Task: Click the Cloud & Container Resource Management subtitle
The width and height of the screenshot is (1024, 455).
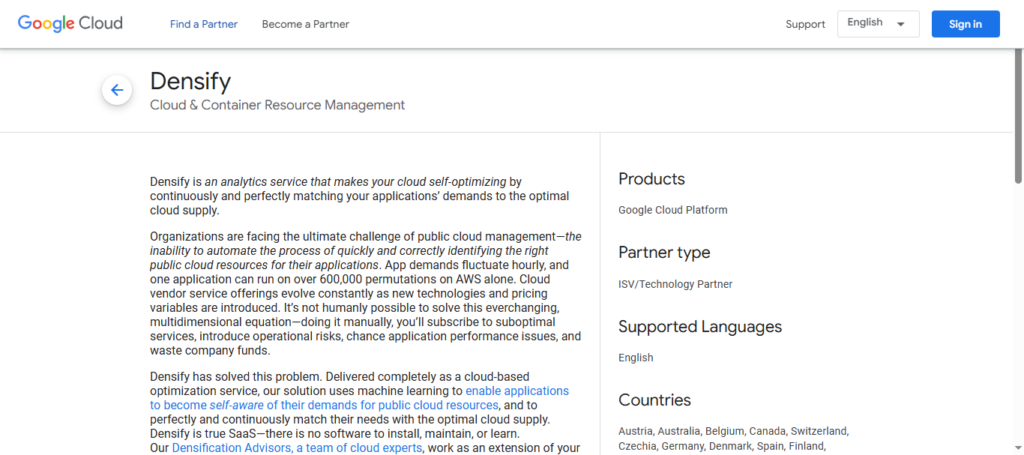Action: pos(277,105)
